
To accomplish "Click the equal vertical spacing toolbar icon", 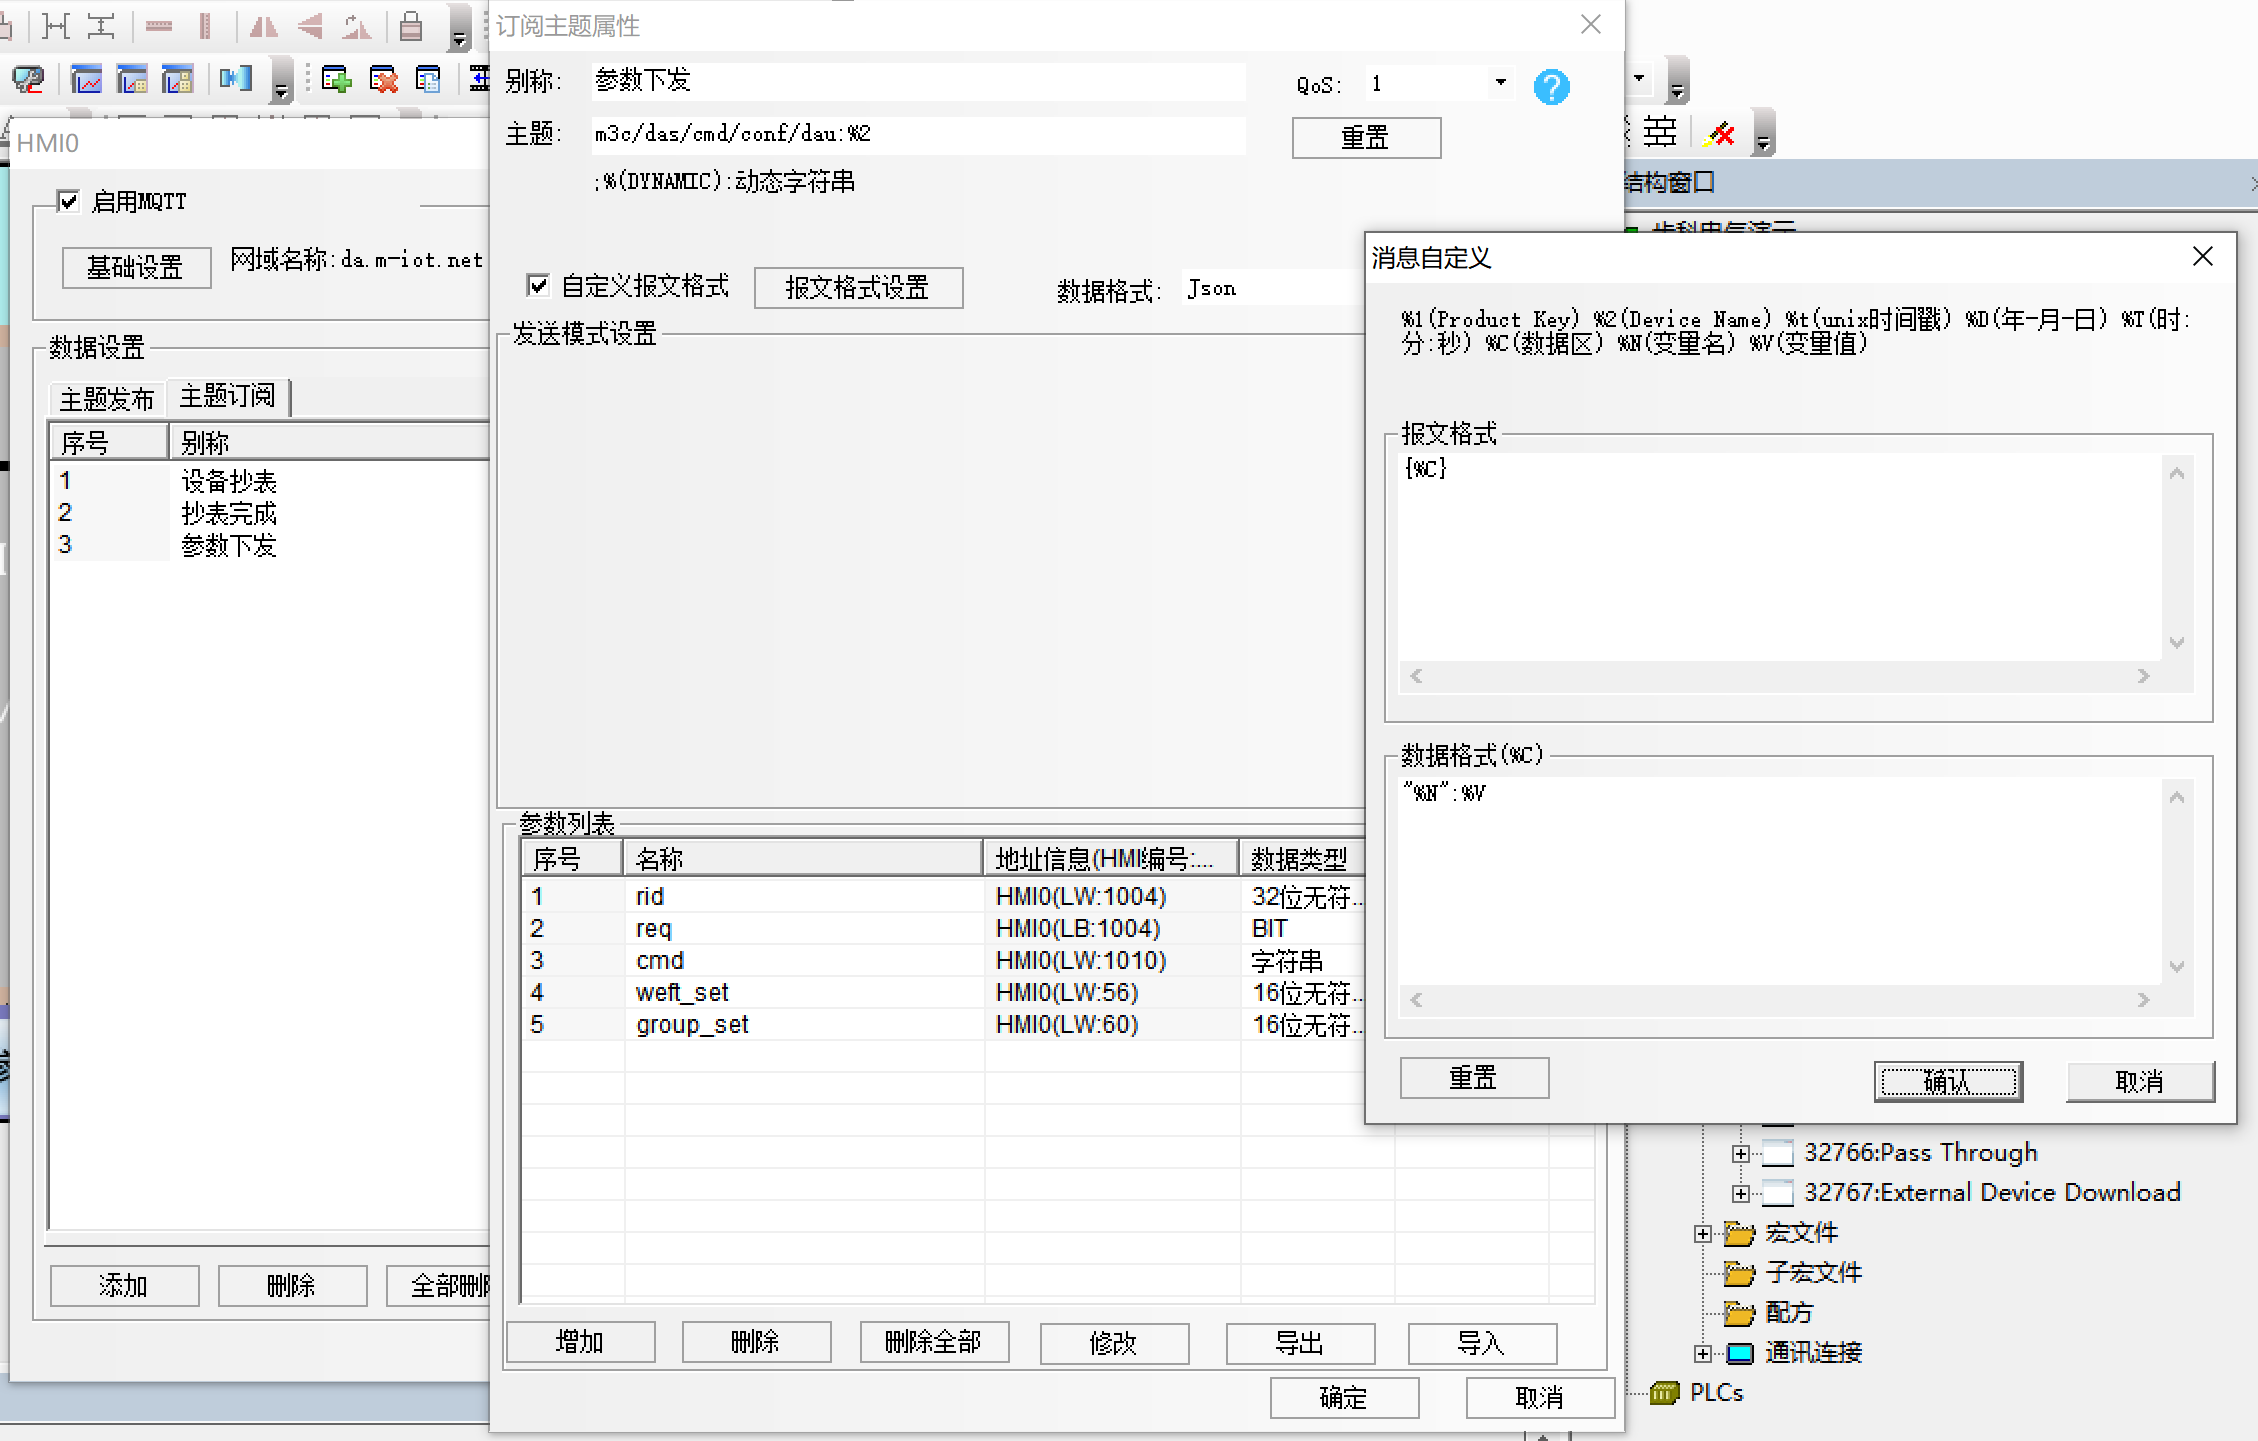I will click(101, 26).
